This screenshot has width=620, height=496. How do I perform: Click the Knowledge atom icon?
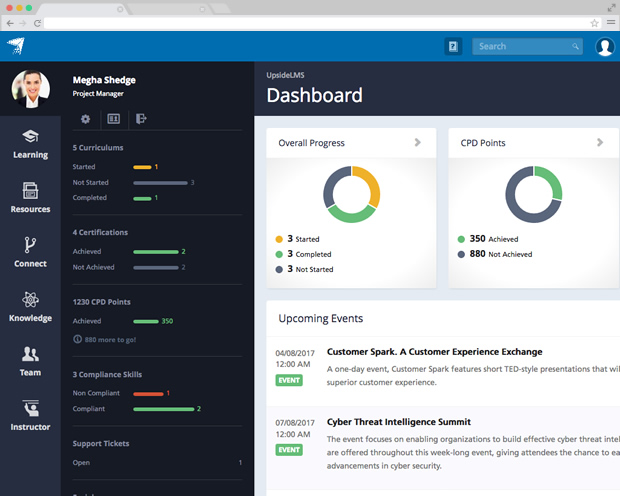click(30, 299)
